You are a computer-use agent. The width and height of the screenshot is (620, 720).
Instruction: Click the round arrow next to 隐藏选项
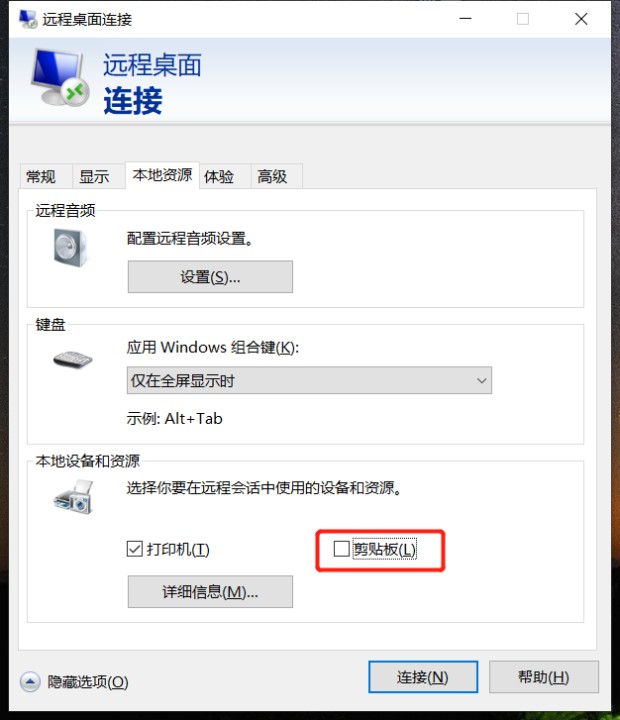(x=30, y=681)
